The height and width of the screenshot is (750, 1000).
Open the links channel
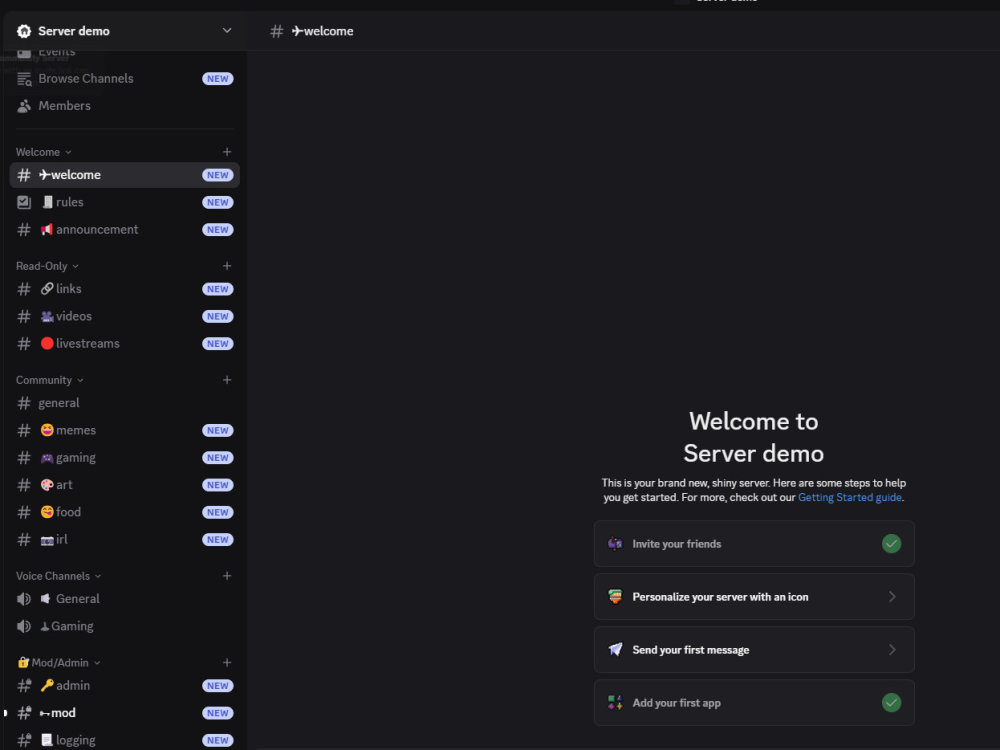click(x=124, y=289)
